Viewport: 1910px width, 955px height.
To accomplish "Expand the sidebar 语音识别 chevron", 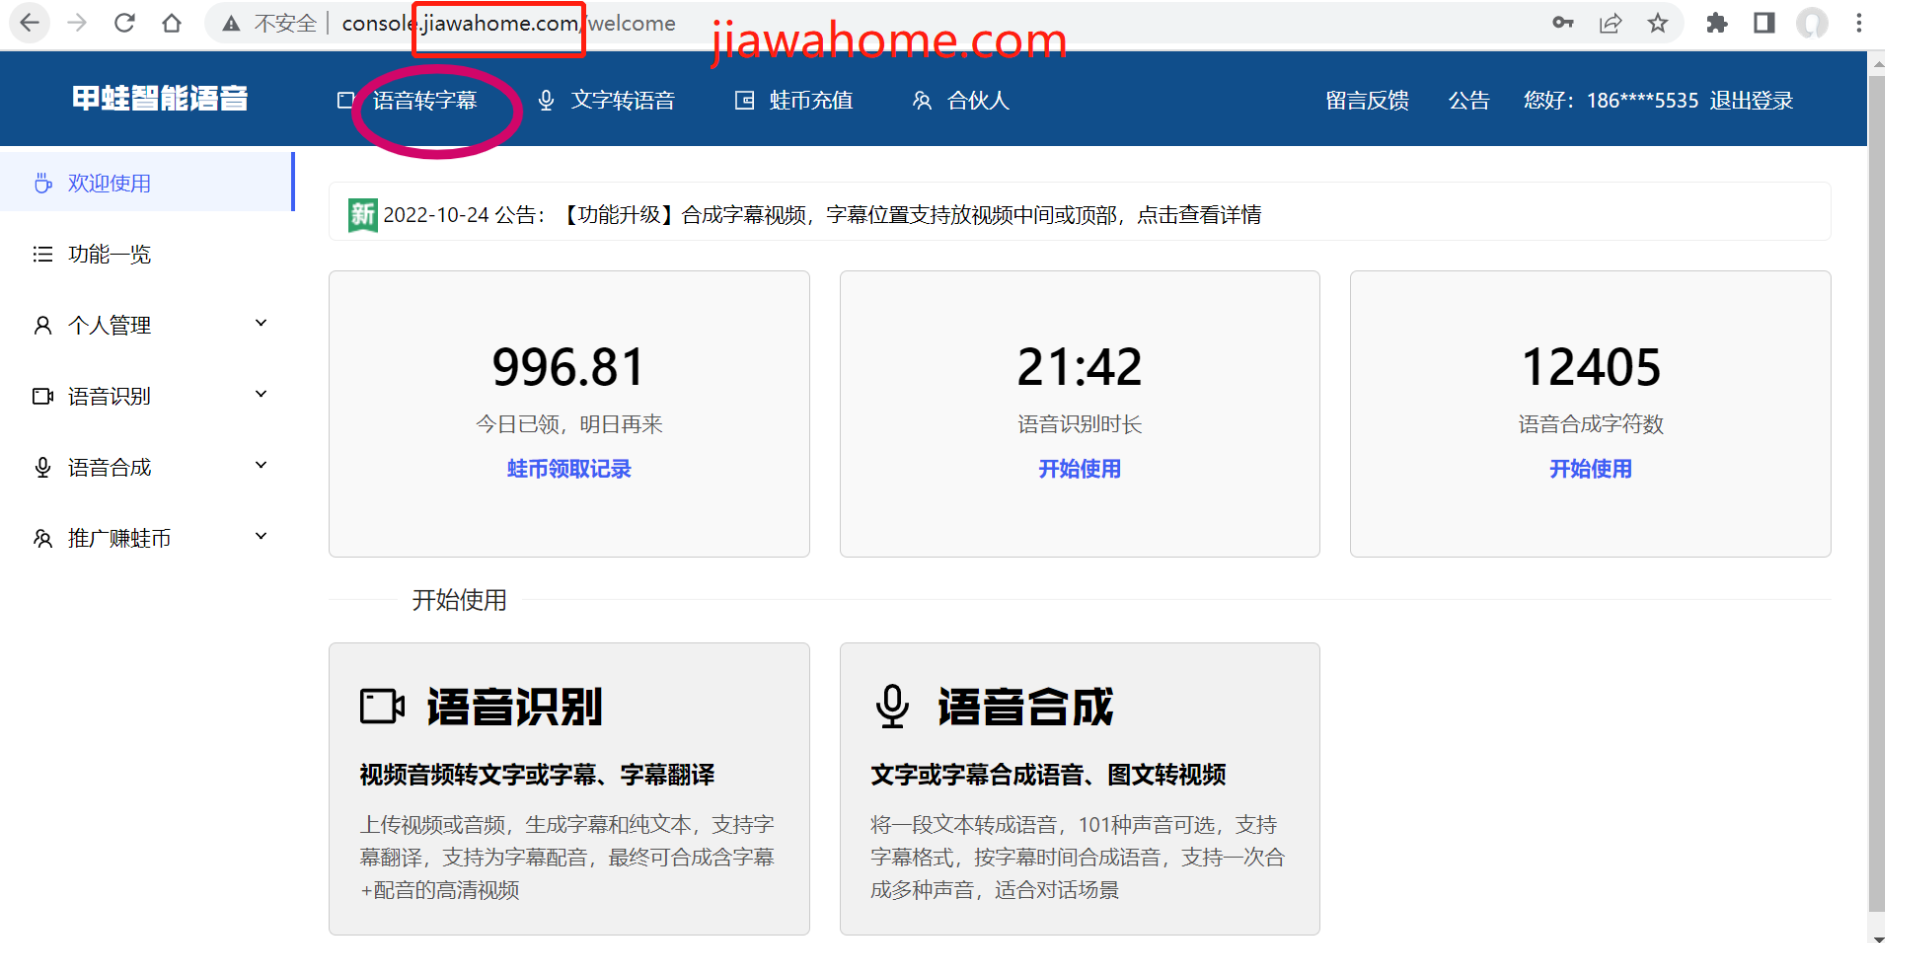I will coord(261,394).
